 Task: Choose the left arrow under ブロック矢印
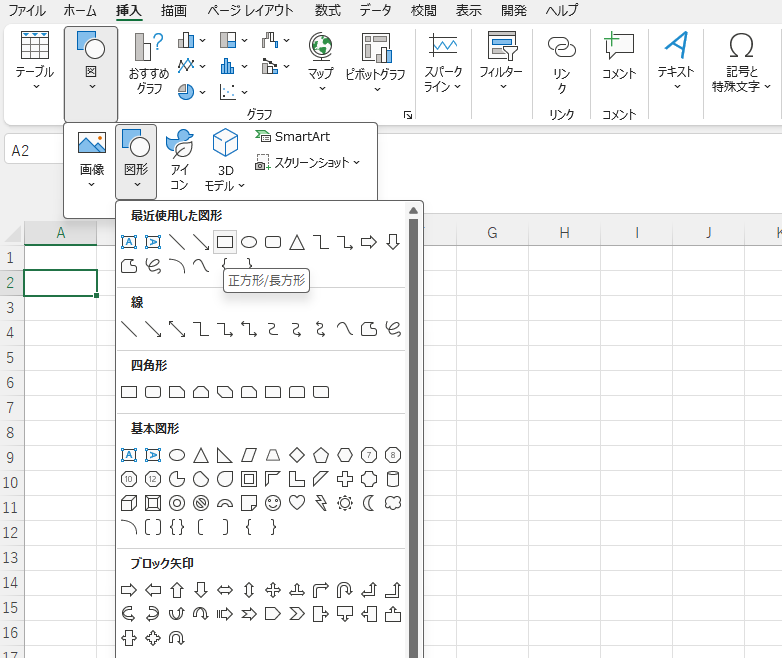(x=153, y=590)
